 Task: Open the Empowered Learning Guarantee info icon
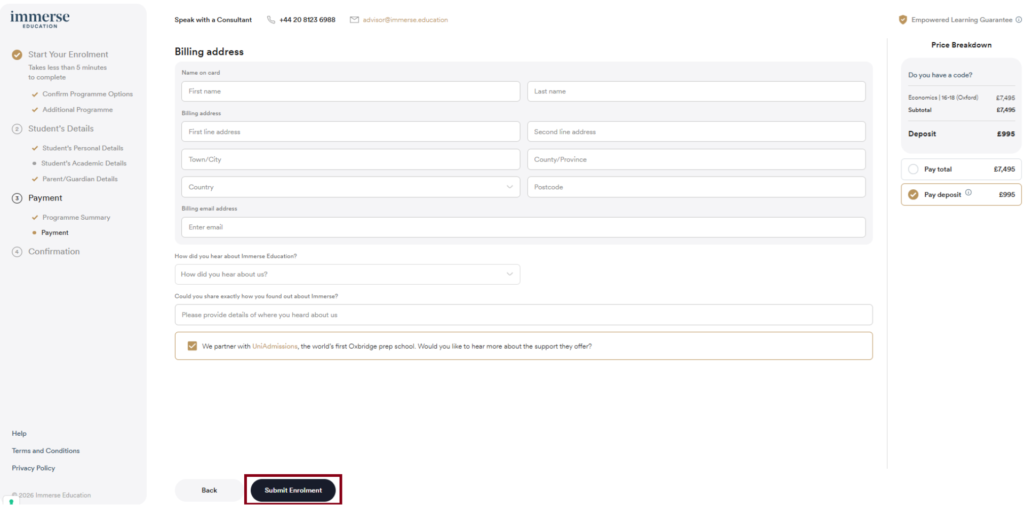[1019, 20]
